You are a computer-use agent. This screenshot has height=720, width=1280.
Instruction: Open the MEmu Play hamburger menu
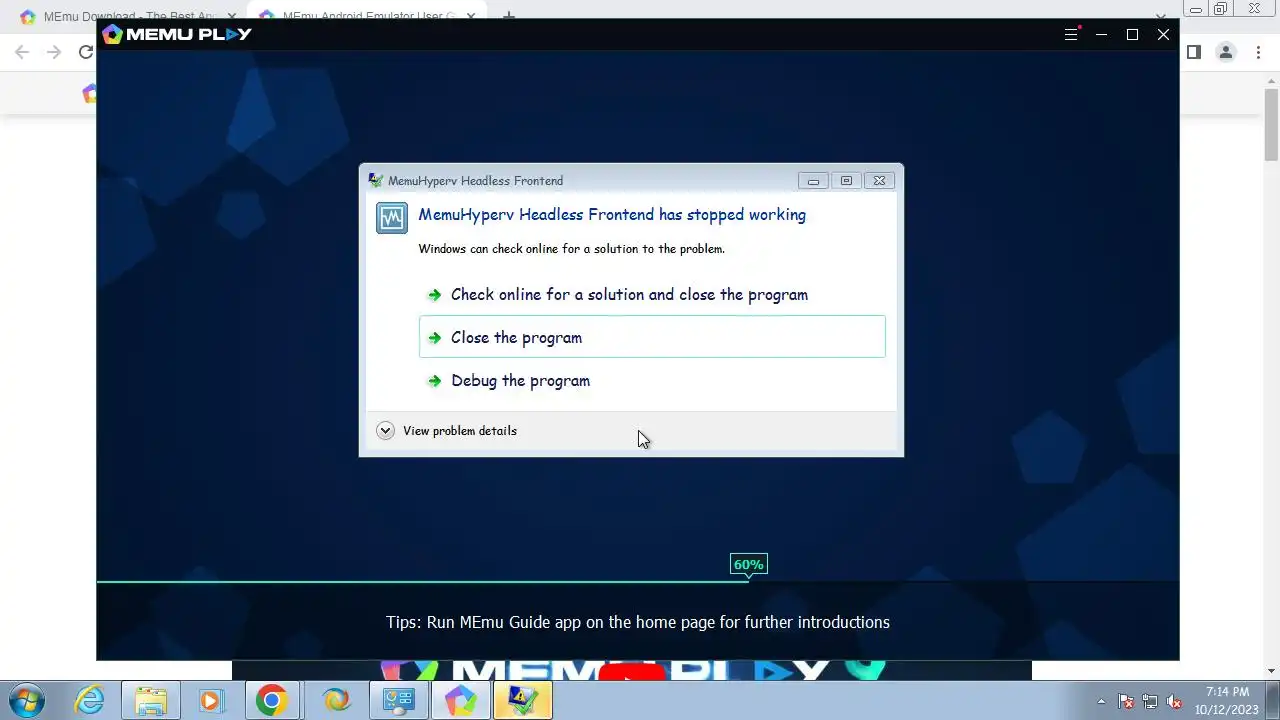(x=1071, y=34)
